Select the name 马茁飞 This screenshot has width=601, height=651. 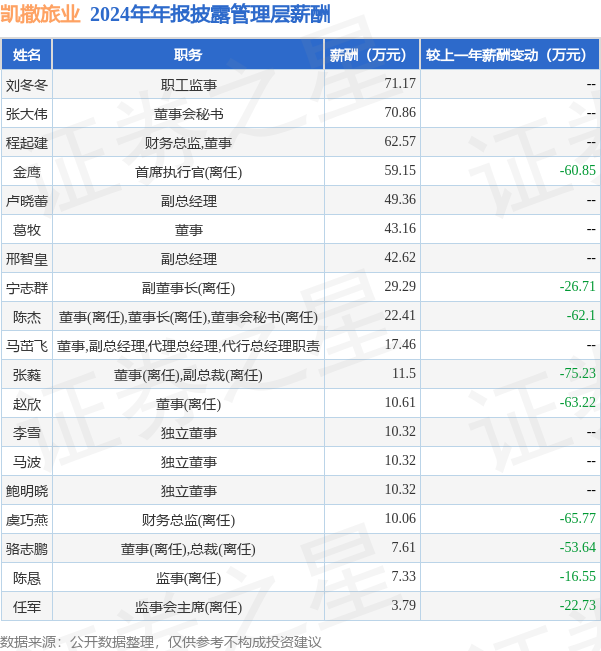(27, 346)
